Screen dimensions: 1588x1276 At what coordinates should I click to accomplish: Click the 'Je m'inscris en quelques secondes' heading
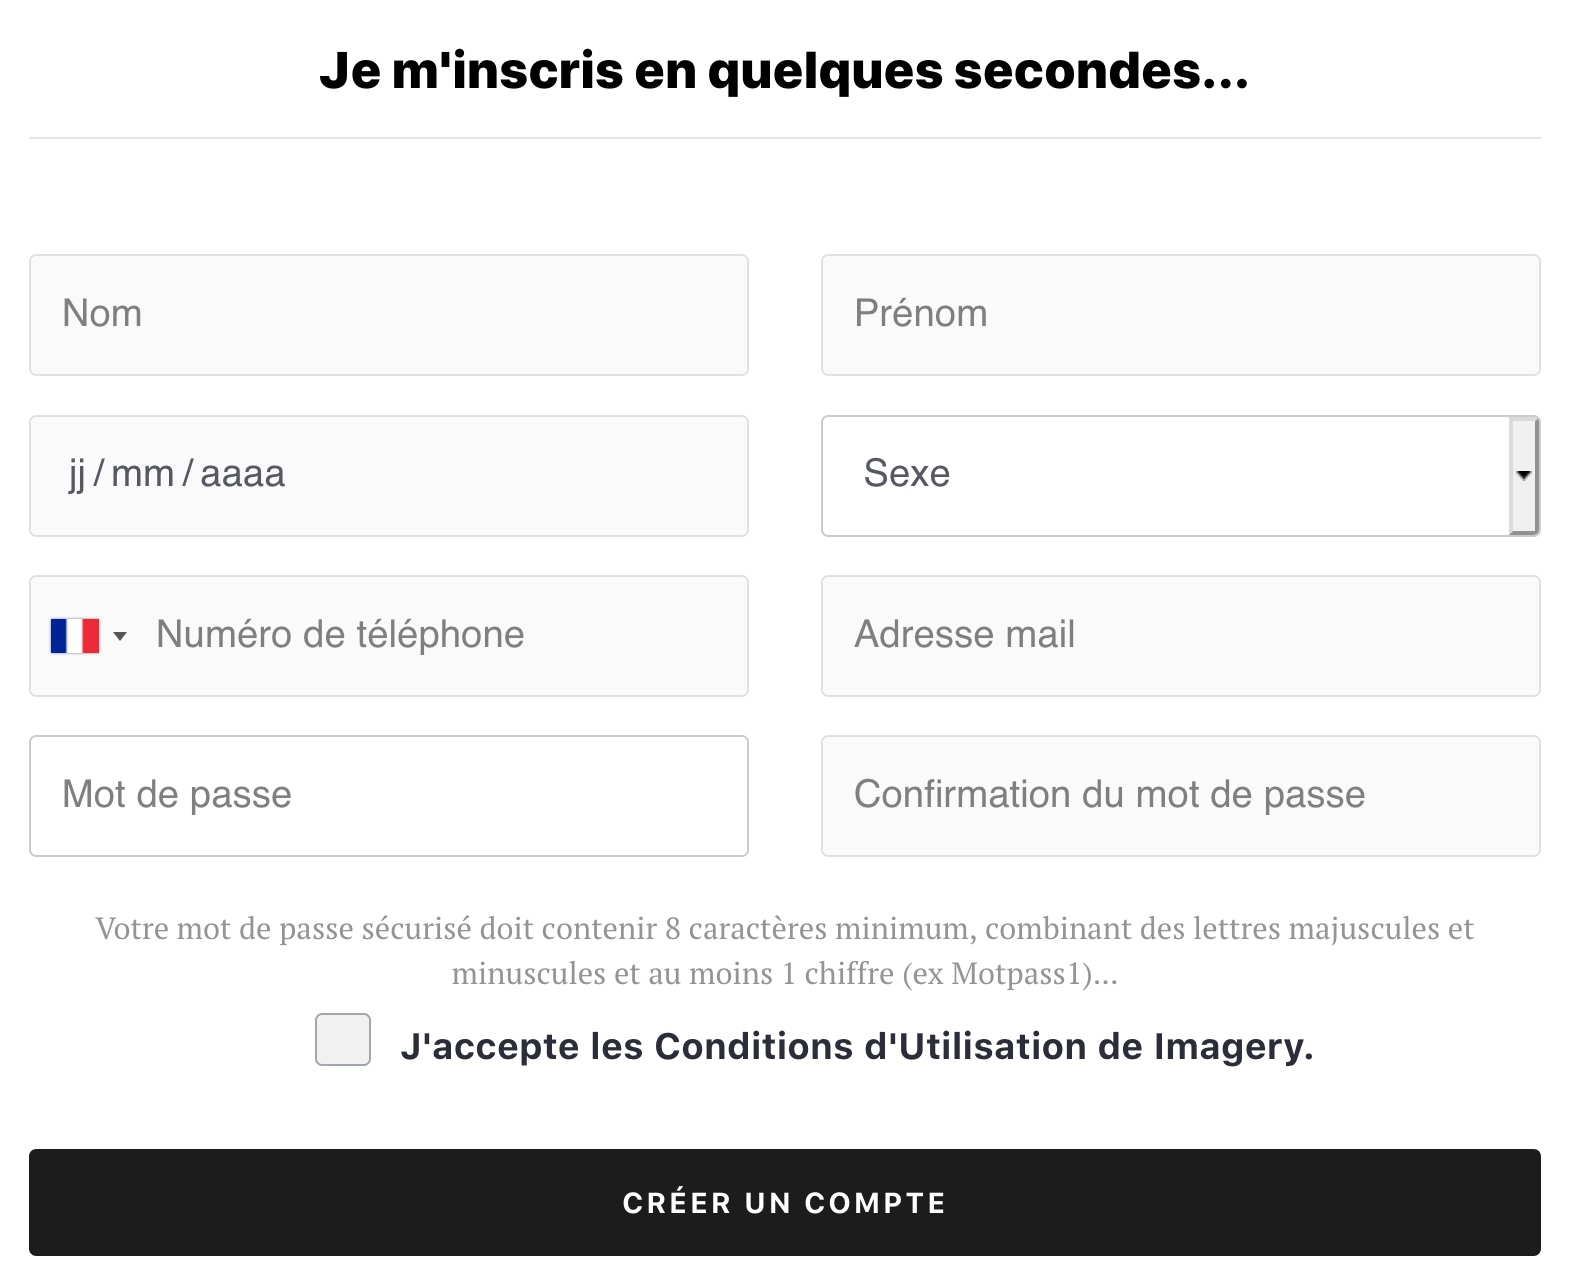784,71
